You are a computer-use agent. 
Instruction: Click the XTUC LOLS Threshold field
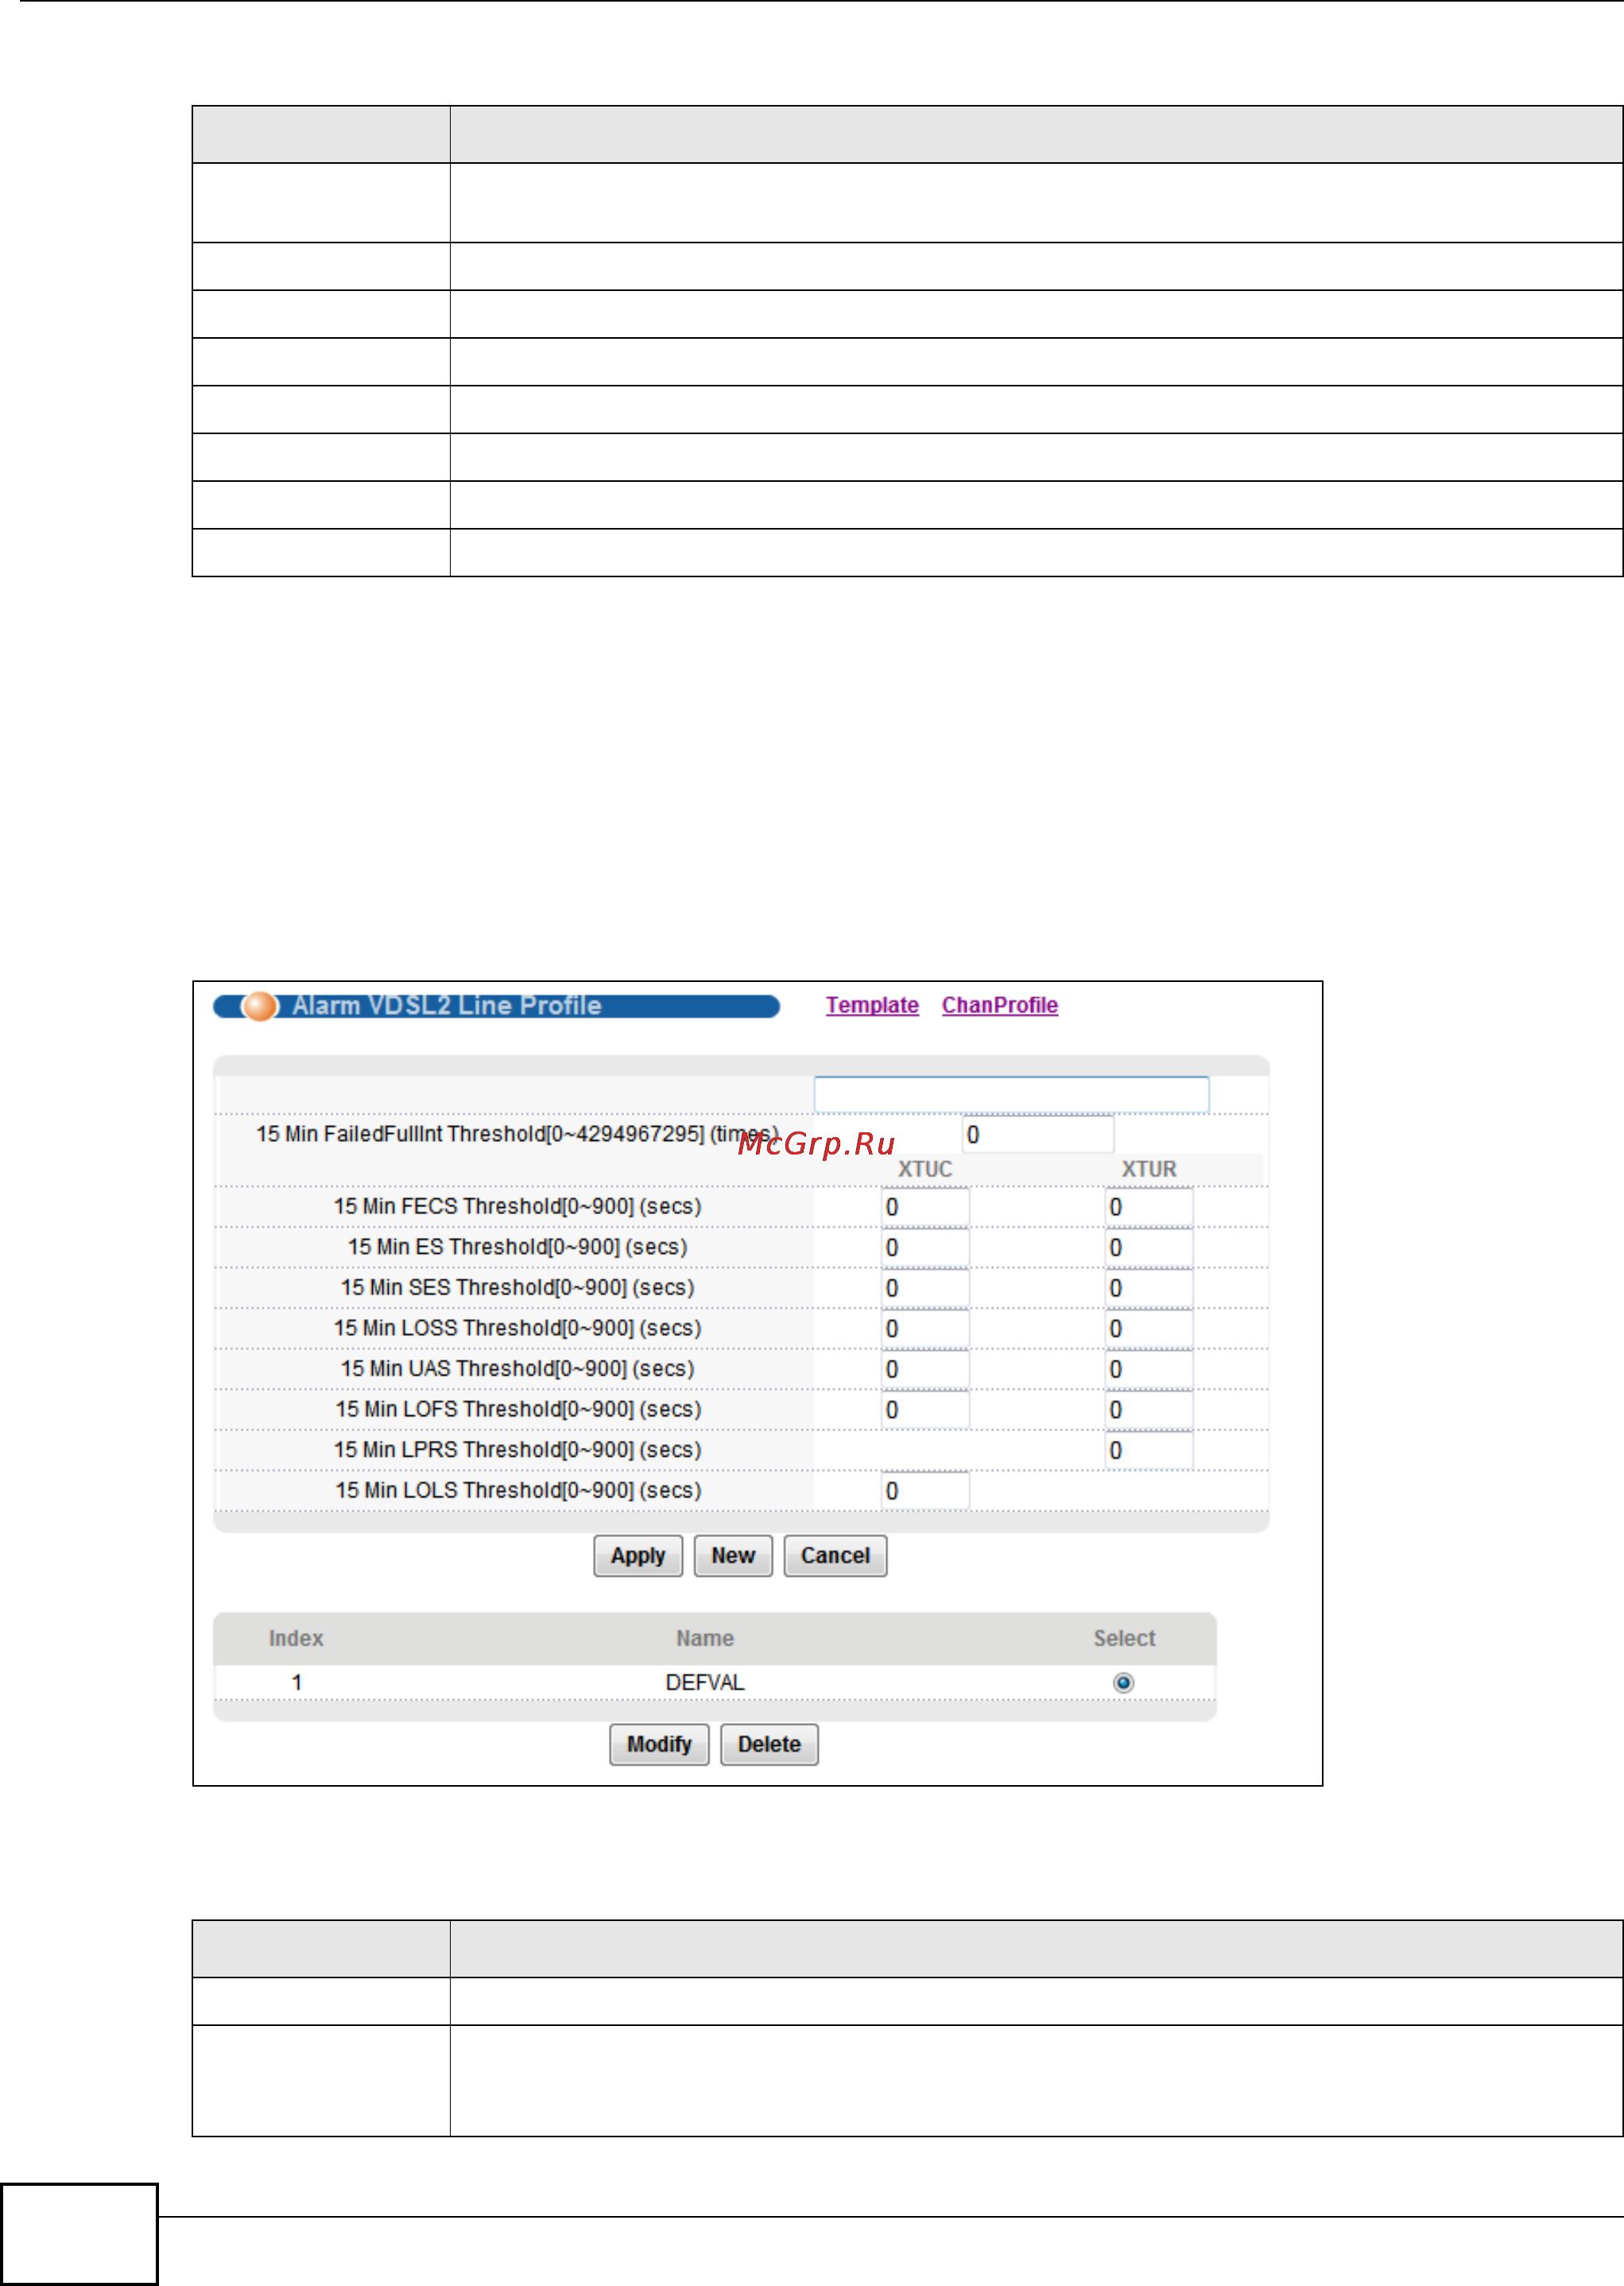pyautogui.click(x=925, y=1491)
